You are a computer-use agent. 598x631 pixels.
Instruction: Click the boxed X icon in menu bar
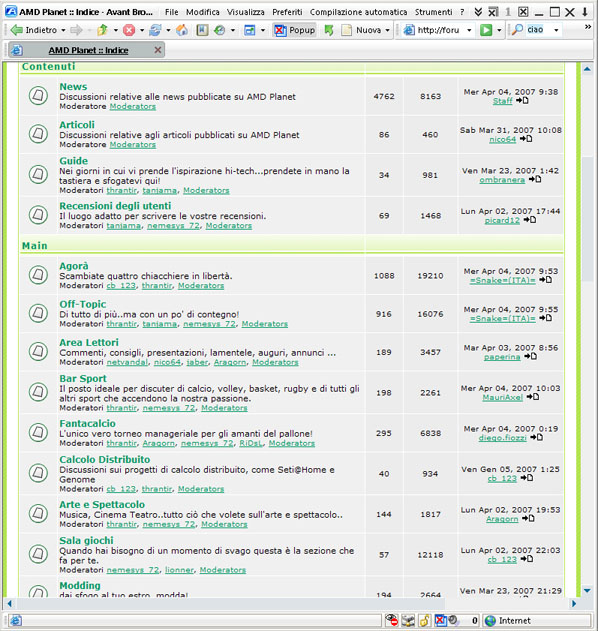pos(523,12)
